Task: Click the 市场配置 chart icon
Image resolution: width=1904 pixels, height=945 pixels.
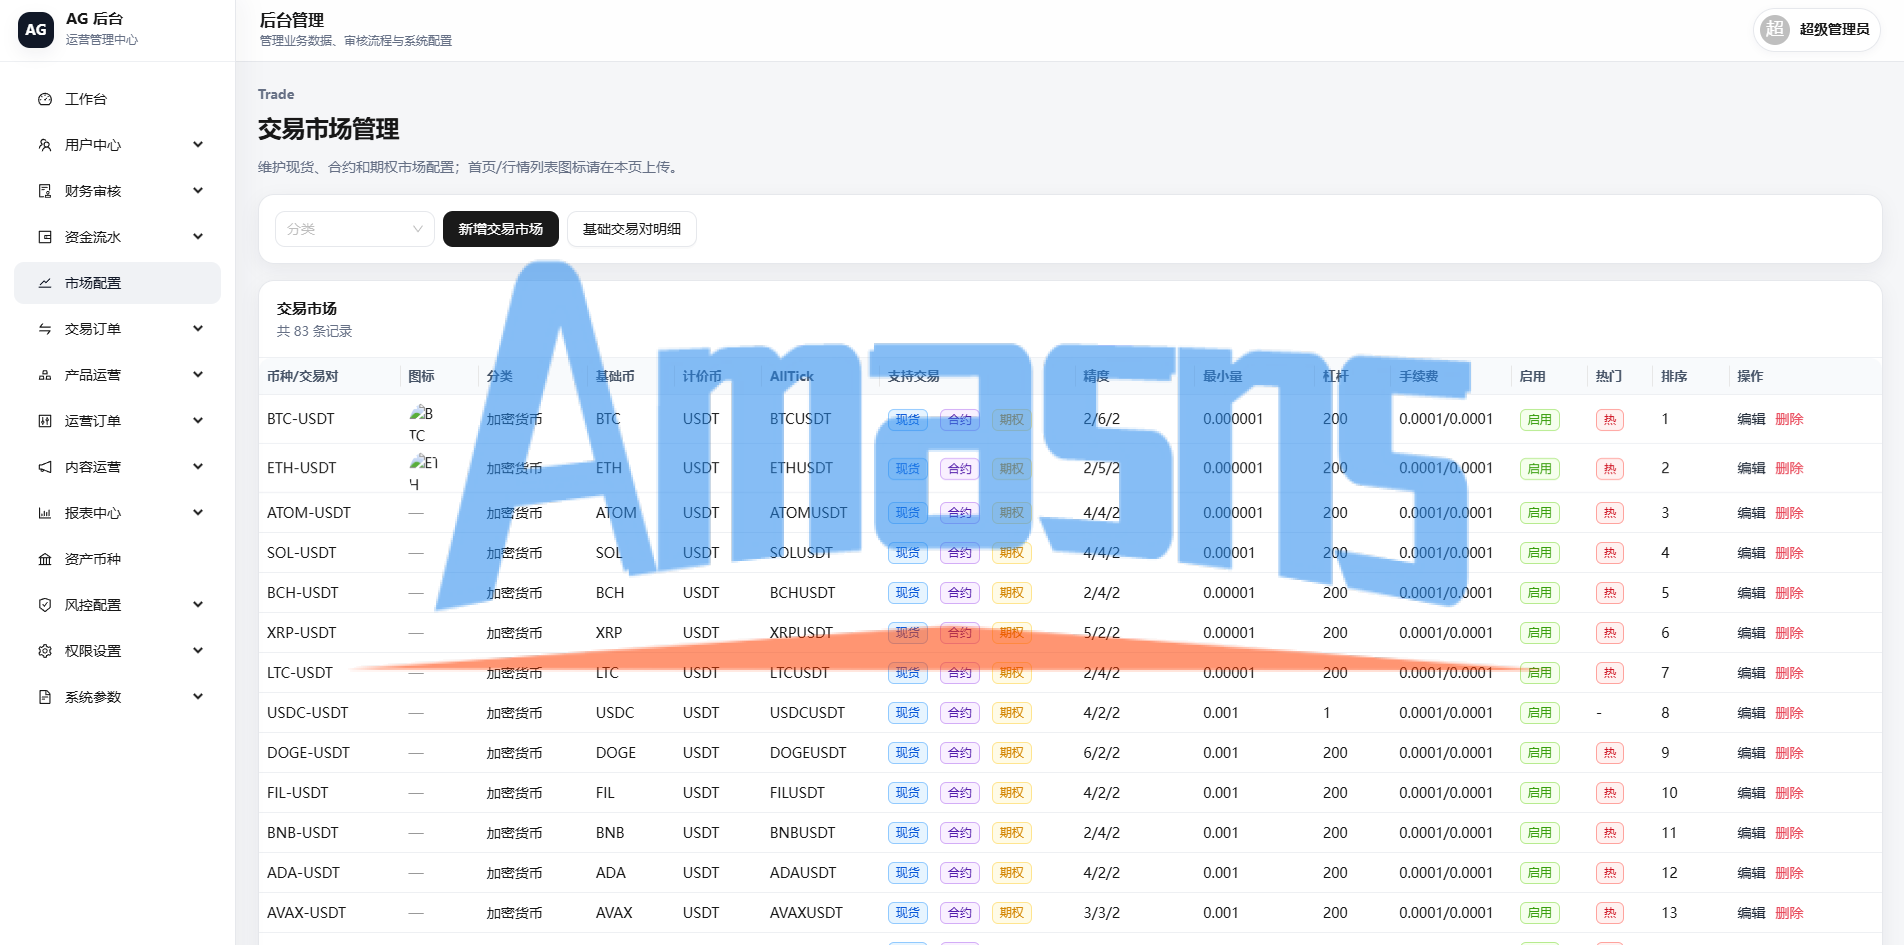Action: (45, 283)
